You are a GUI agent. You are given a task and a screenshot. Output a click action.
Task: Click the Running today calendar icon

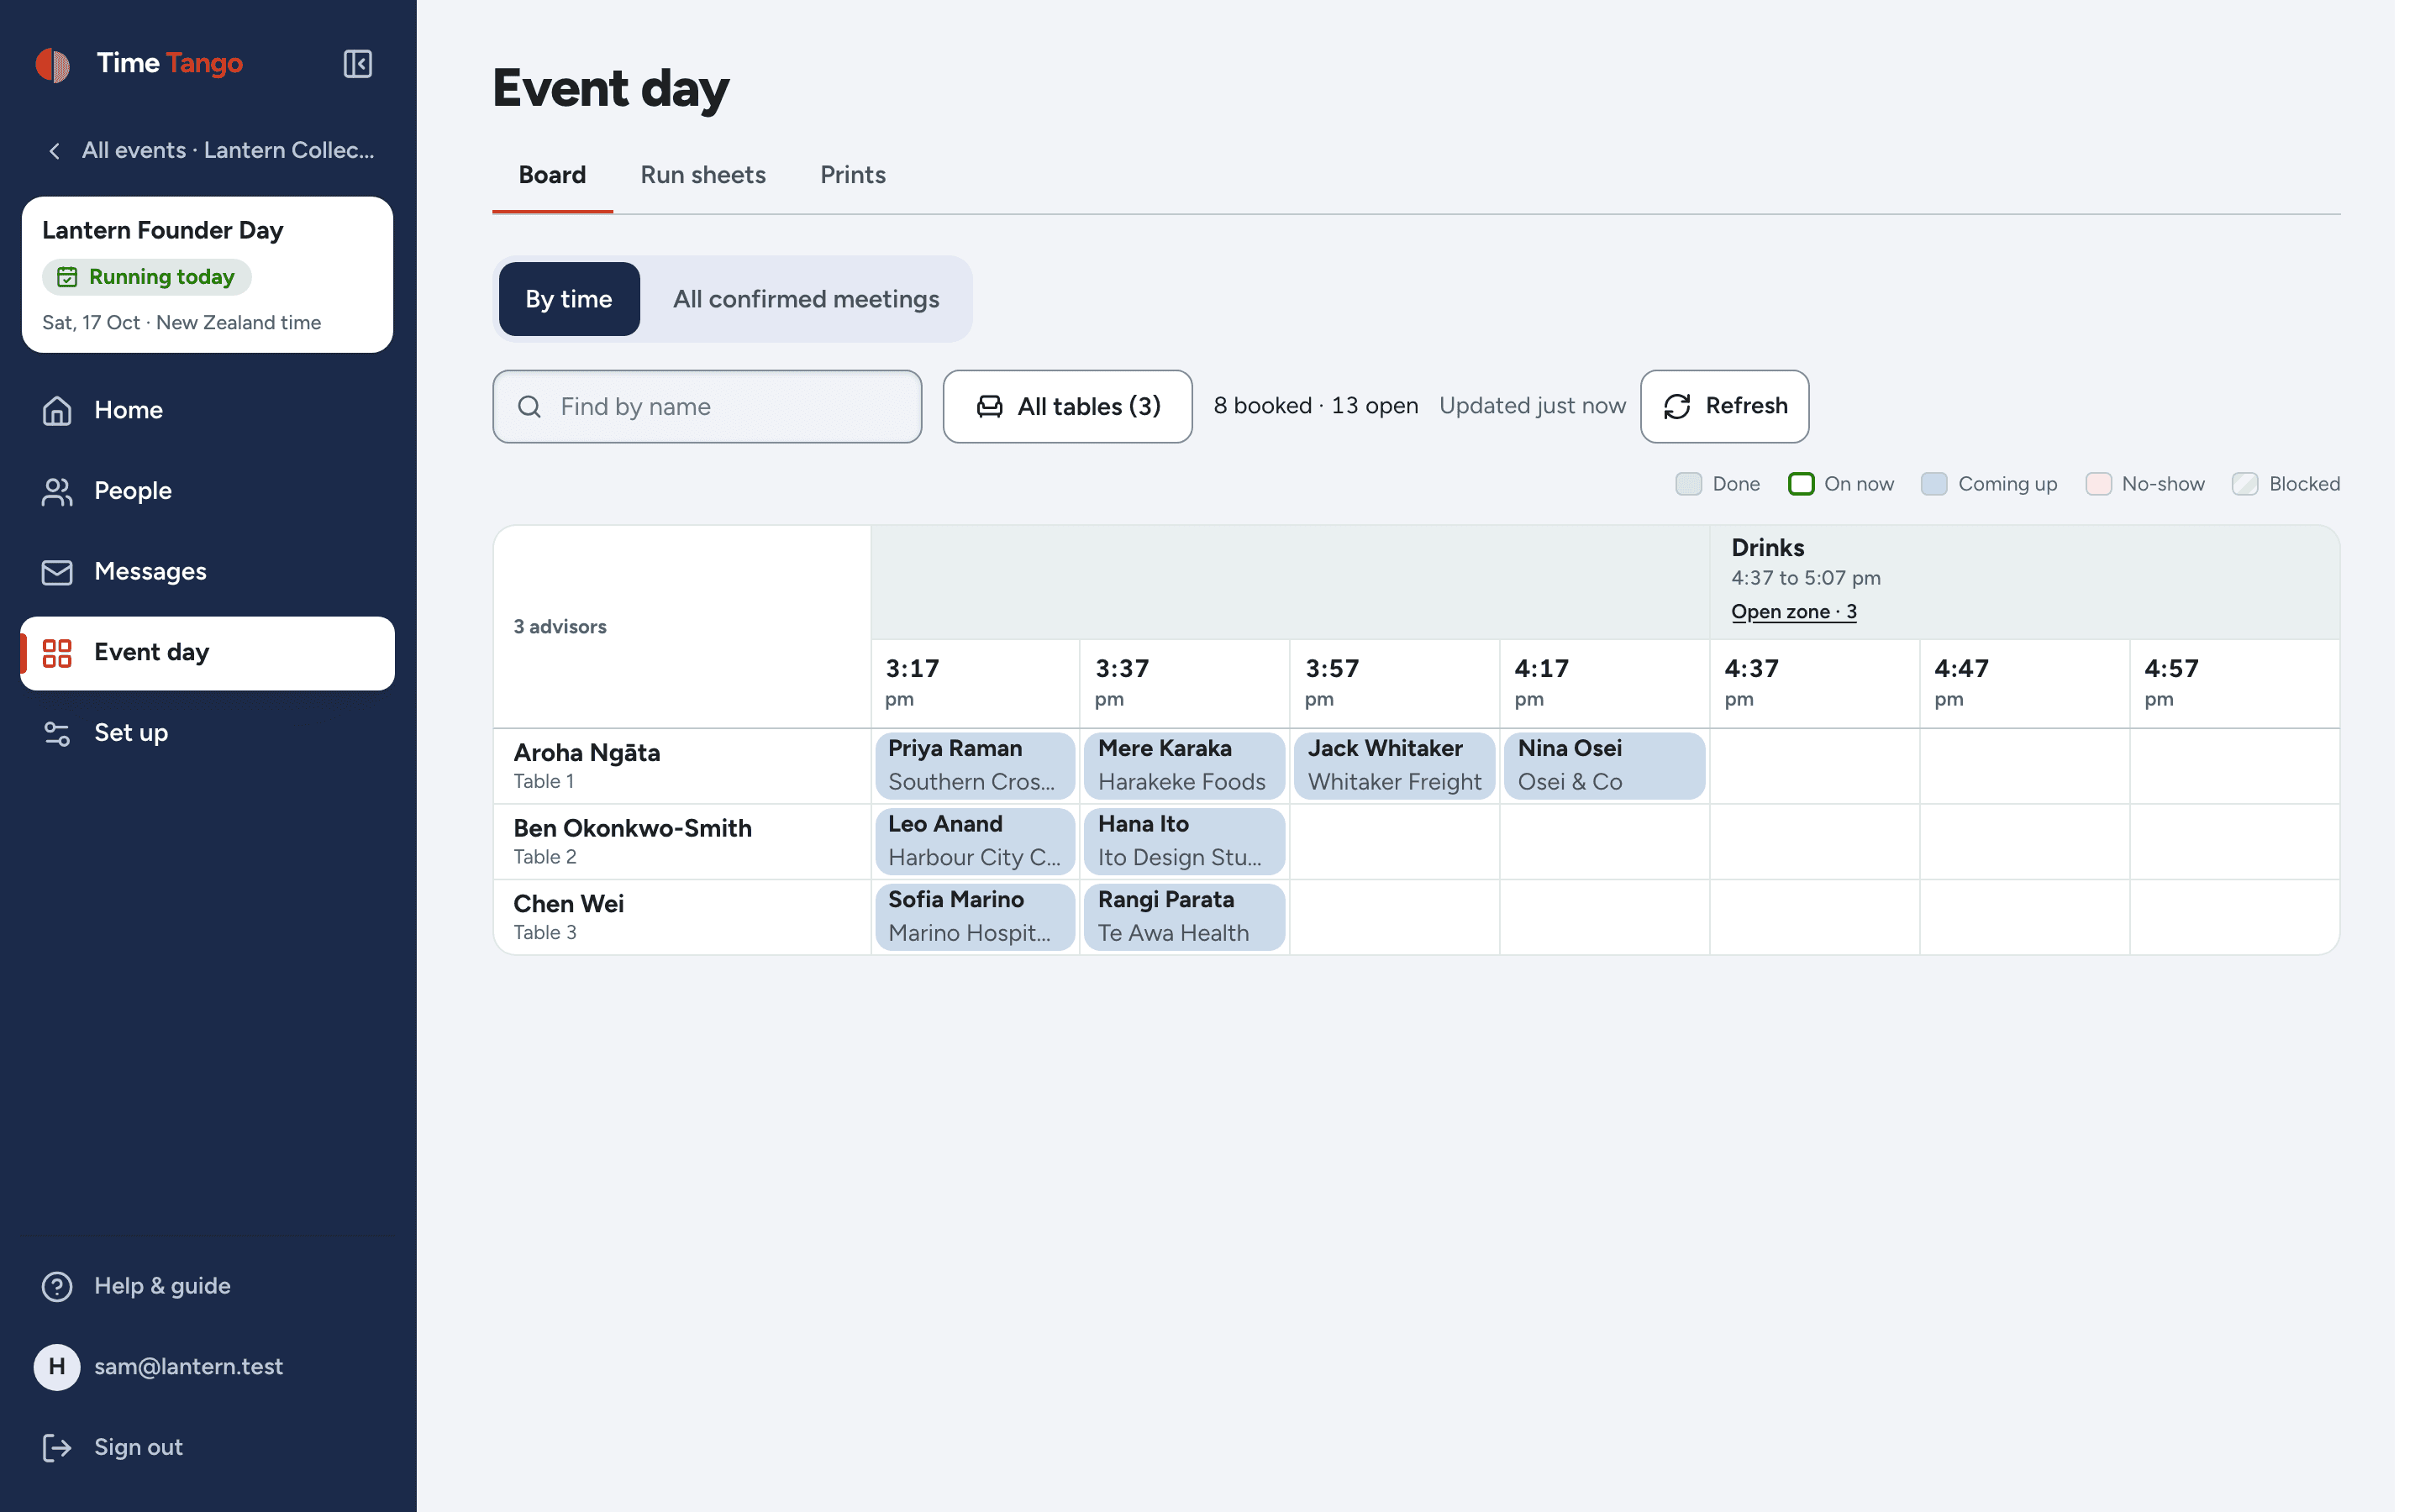pyautogui.click(x=67, y=277)
